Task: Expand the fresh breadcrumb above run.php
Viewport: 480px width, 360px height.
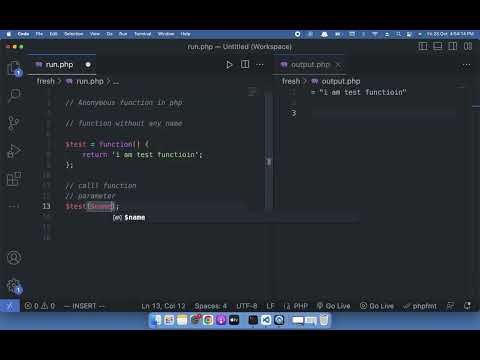Action: point(45,81)
